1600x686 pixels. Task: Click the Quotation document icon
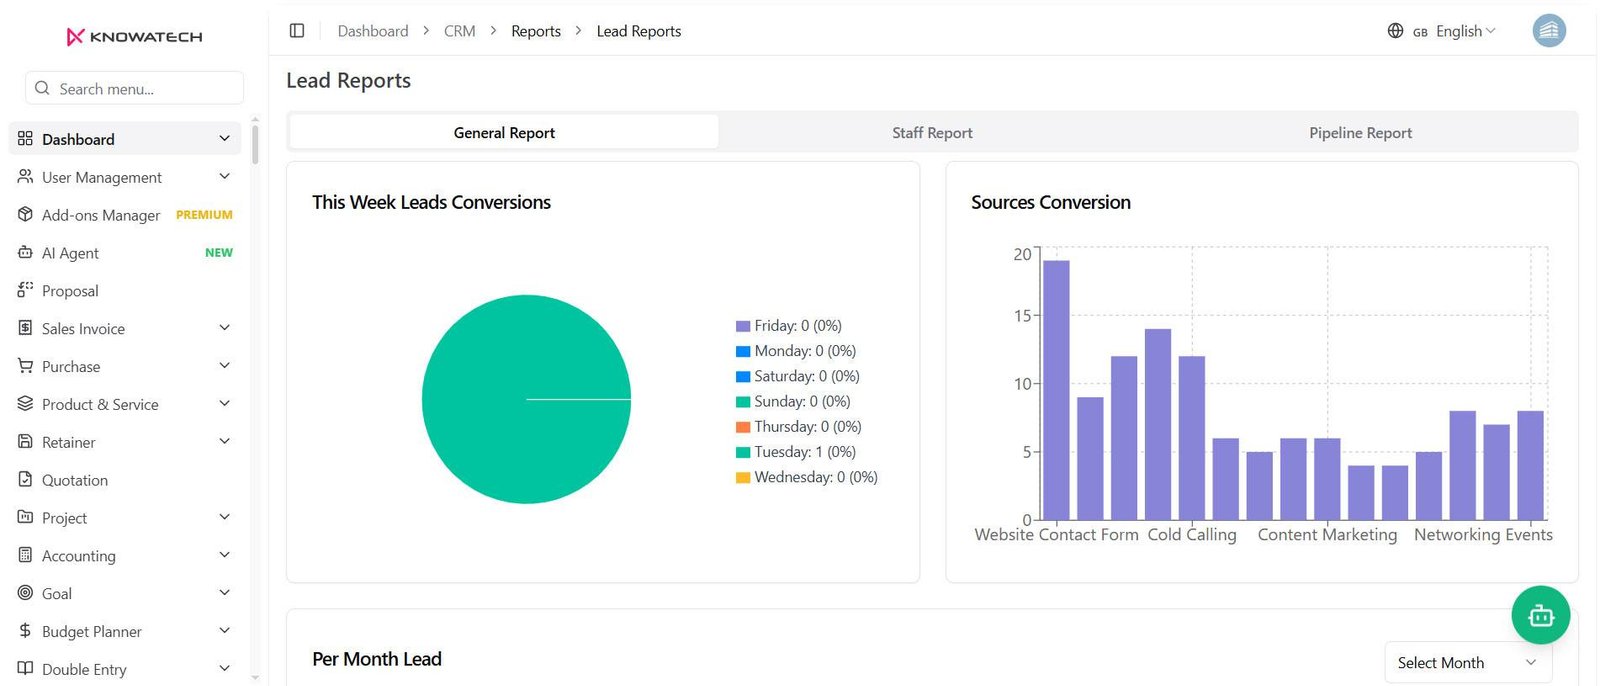(x=25, y=480)
